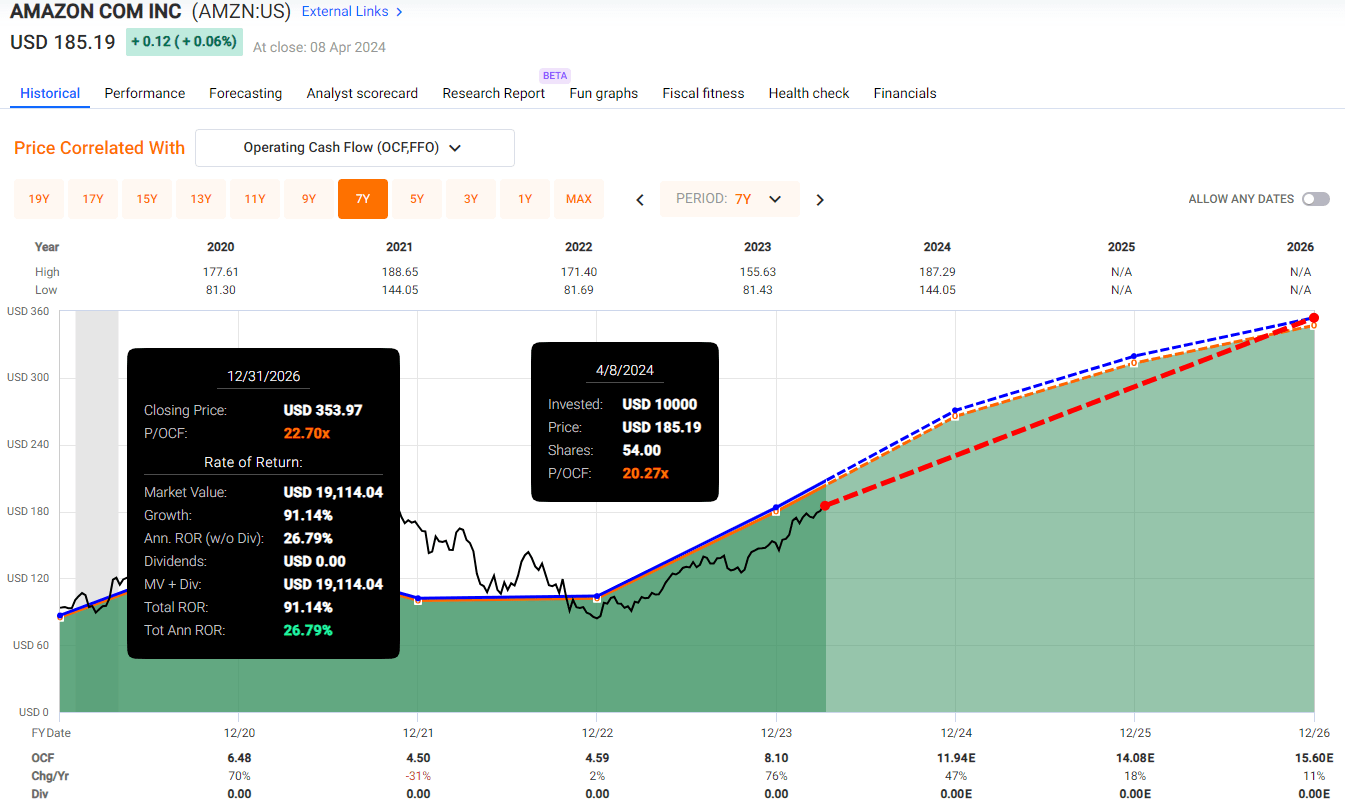View the Health check tab
The height and width of the screenshot is (810, 1345).
[809, 93]
